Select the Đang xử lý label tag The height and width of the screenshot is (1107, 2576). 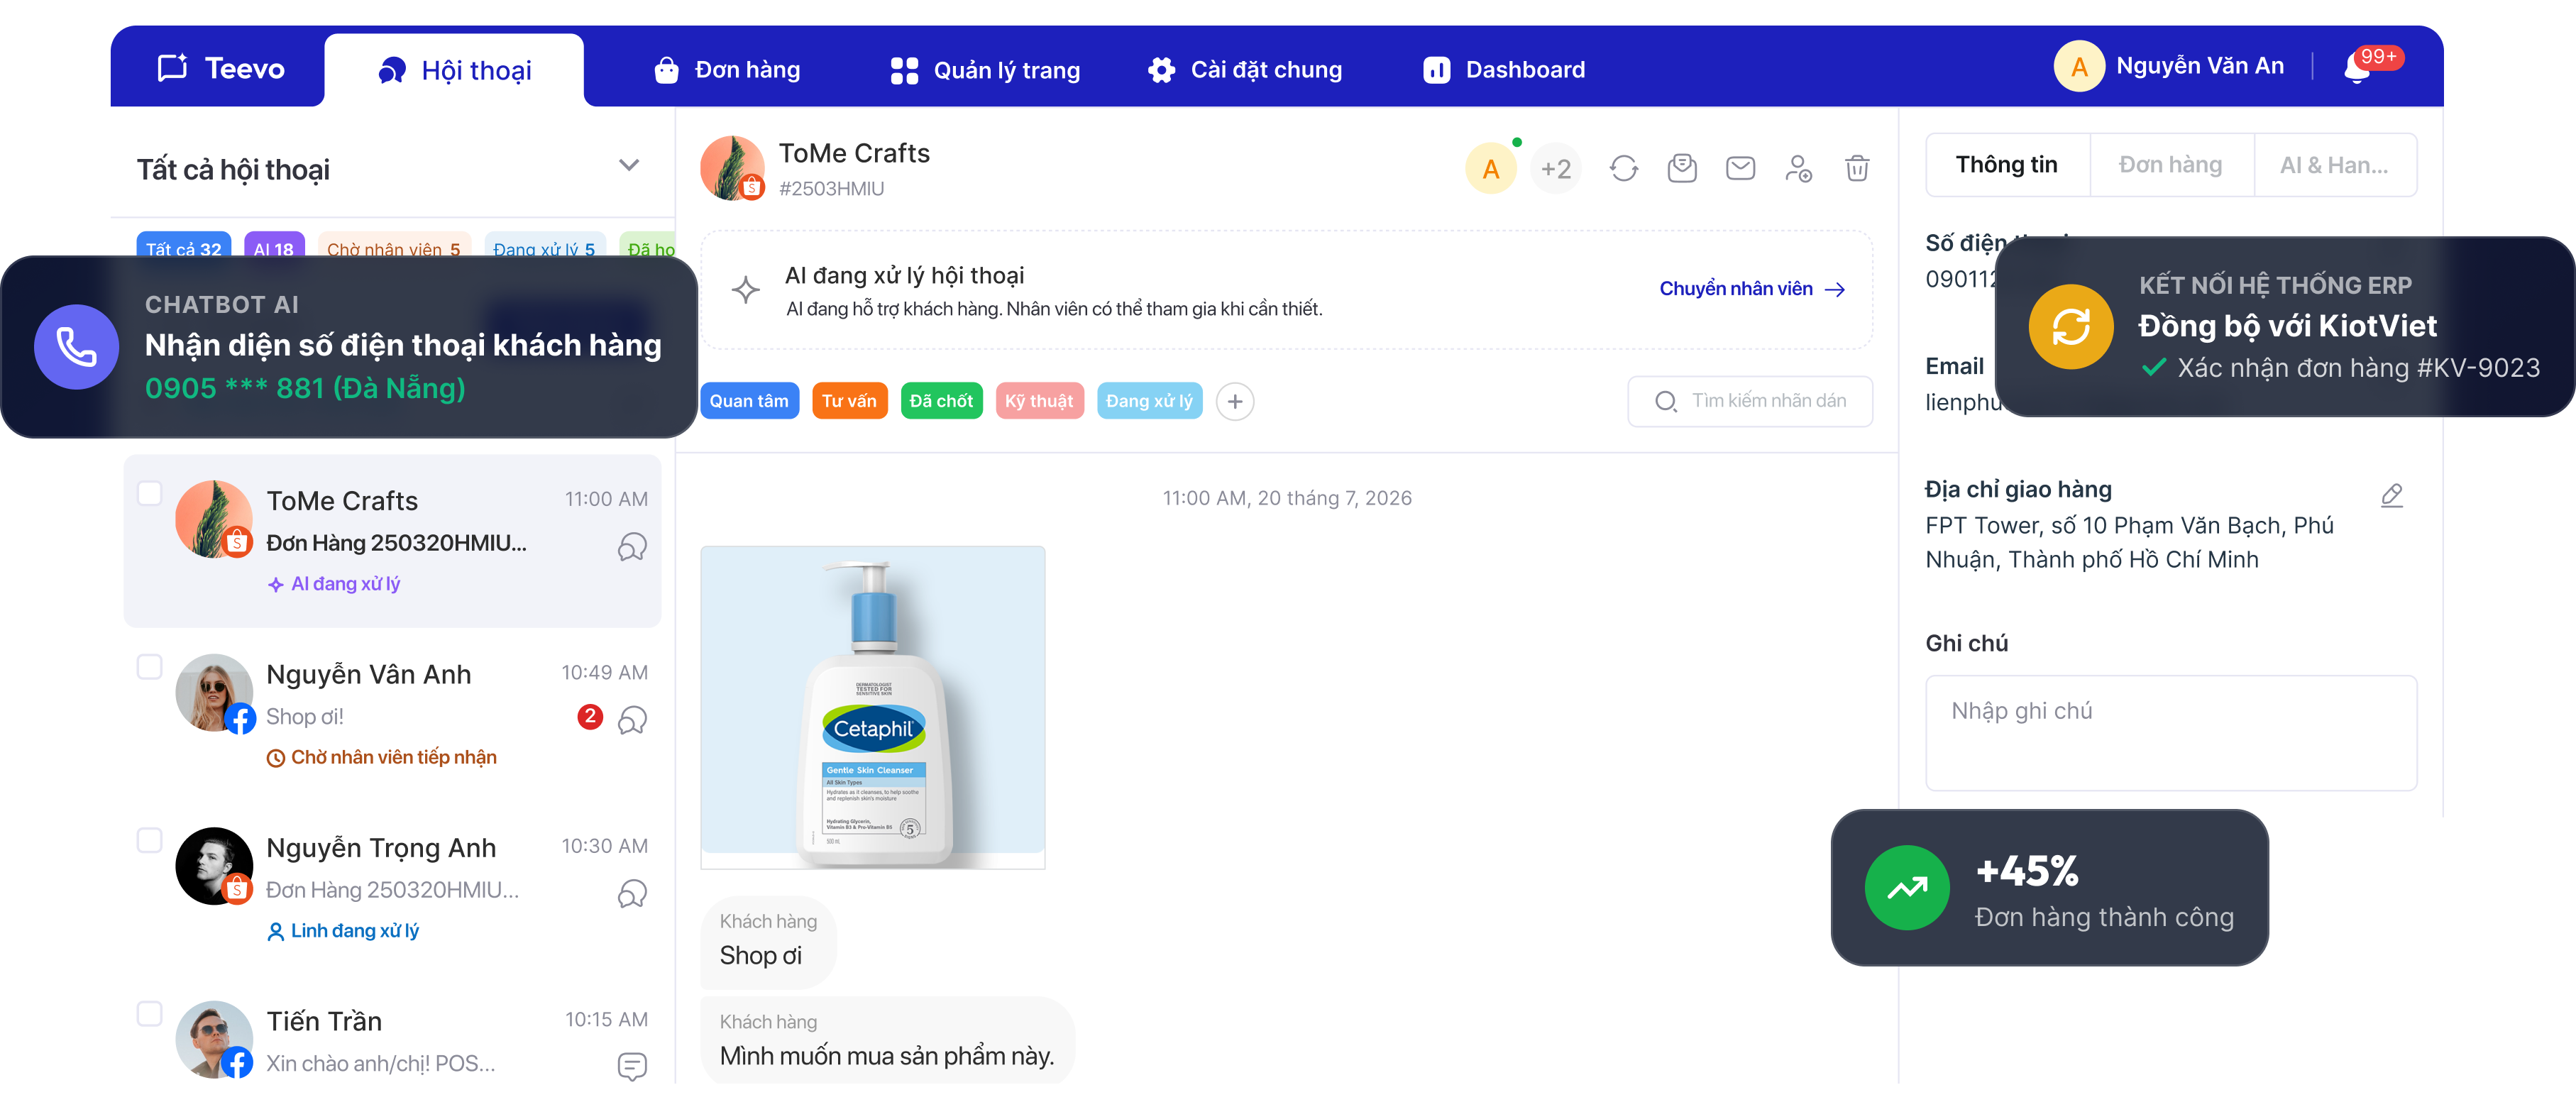(x=1149, y=401)
